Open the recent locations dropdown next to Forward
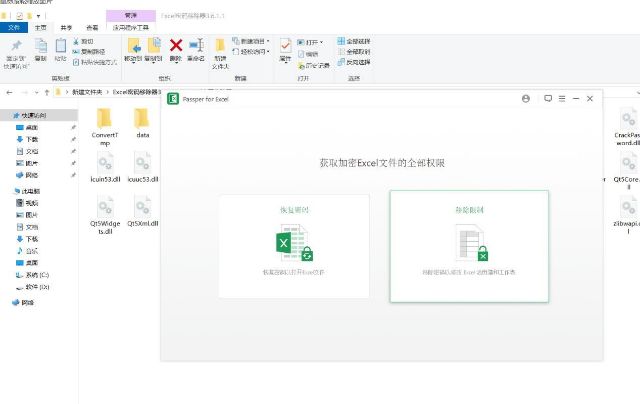 pyautogui.click(x=36, y=93)
